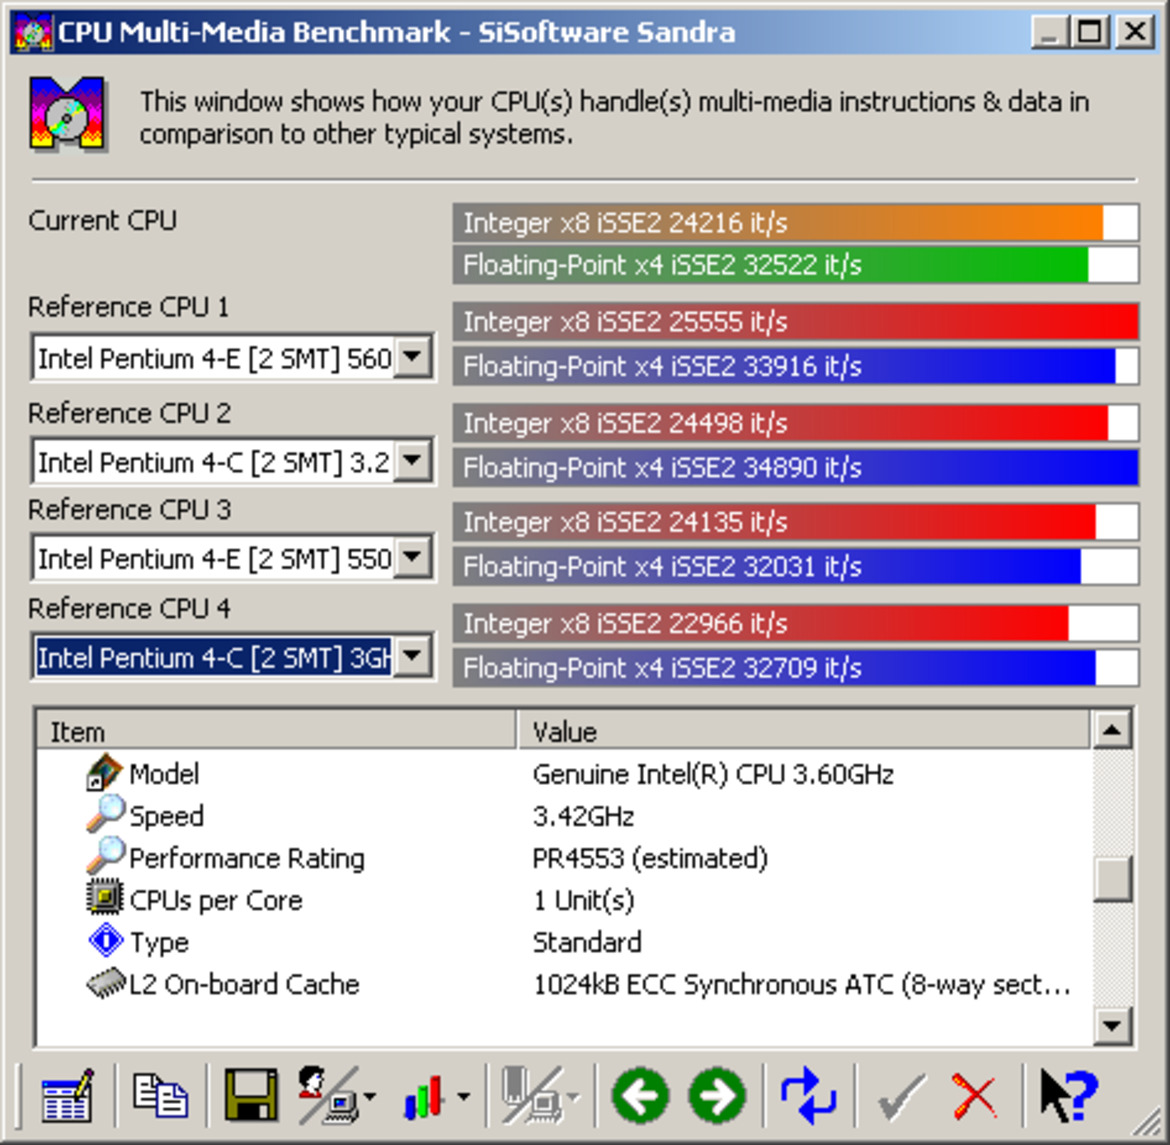Click the Integer 24498 it/s reference bar
This screenshot has width=1170, height=1145.
tap(795, 423)
